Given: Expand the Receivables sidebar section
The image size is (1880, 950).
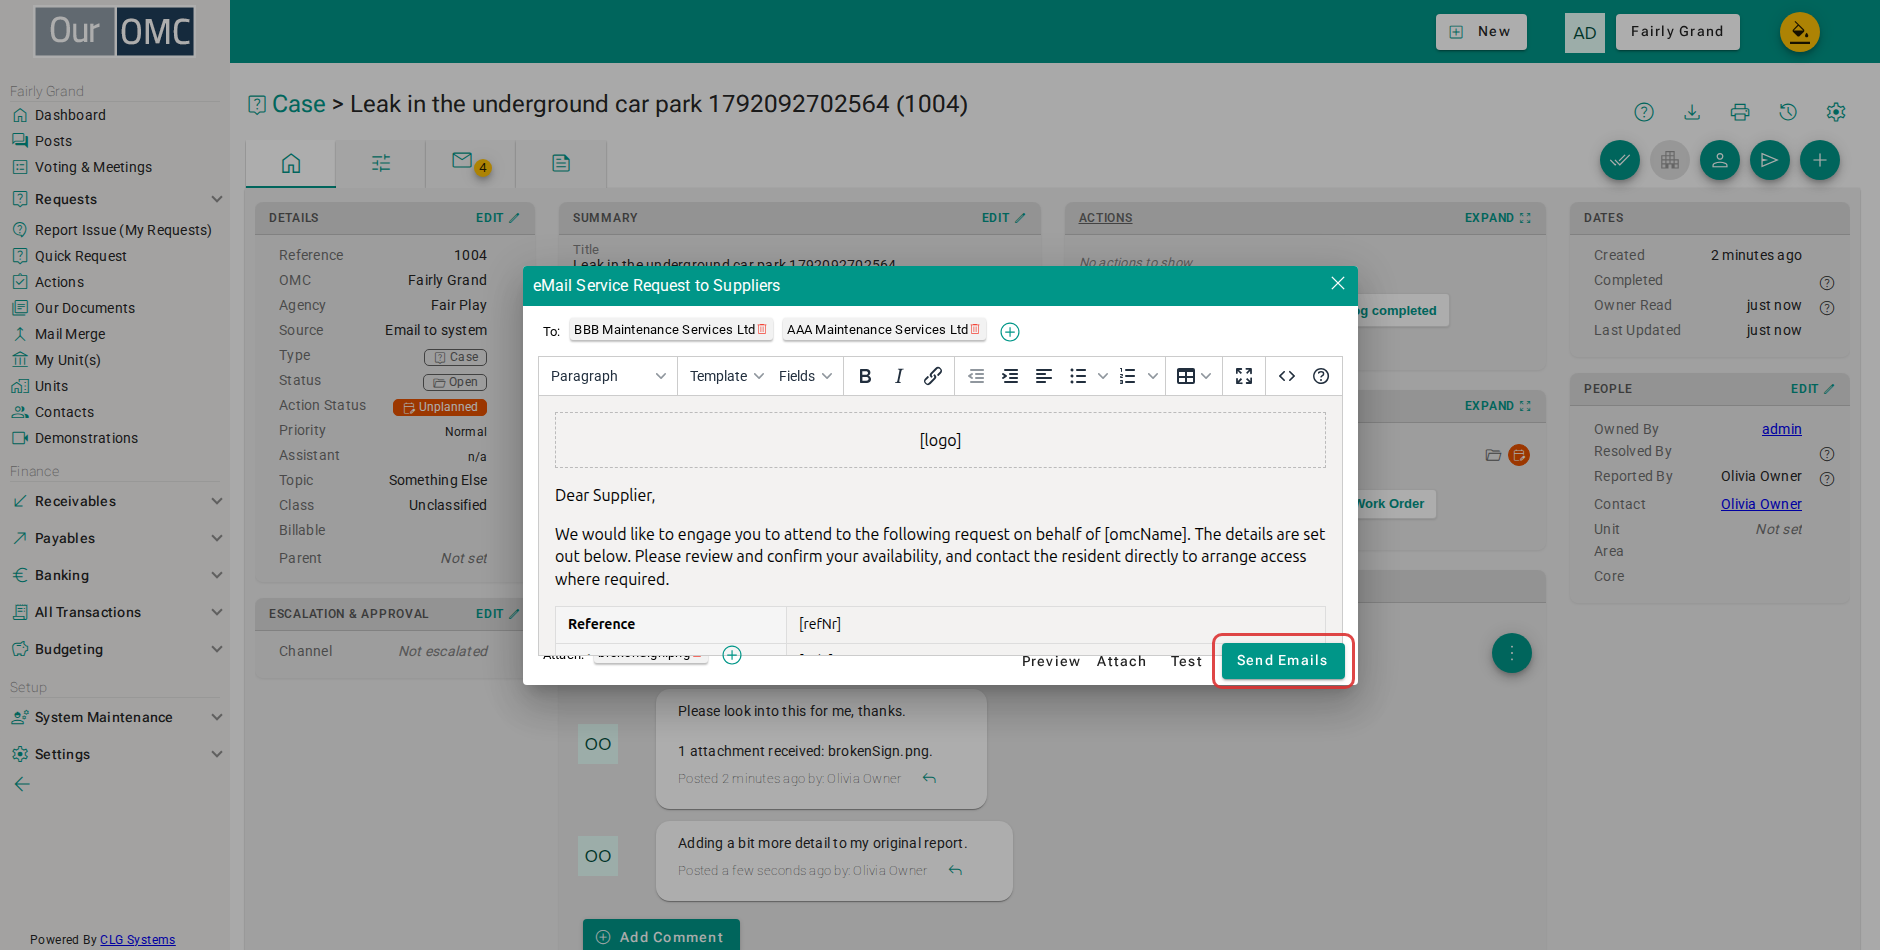Looking at the screenshot, I should 116,501.
